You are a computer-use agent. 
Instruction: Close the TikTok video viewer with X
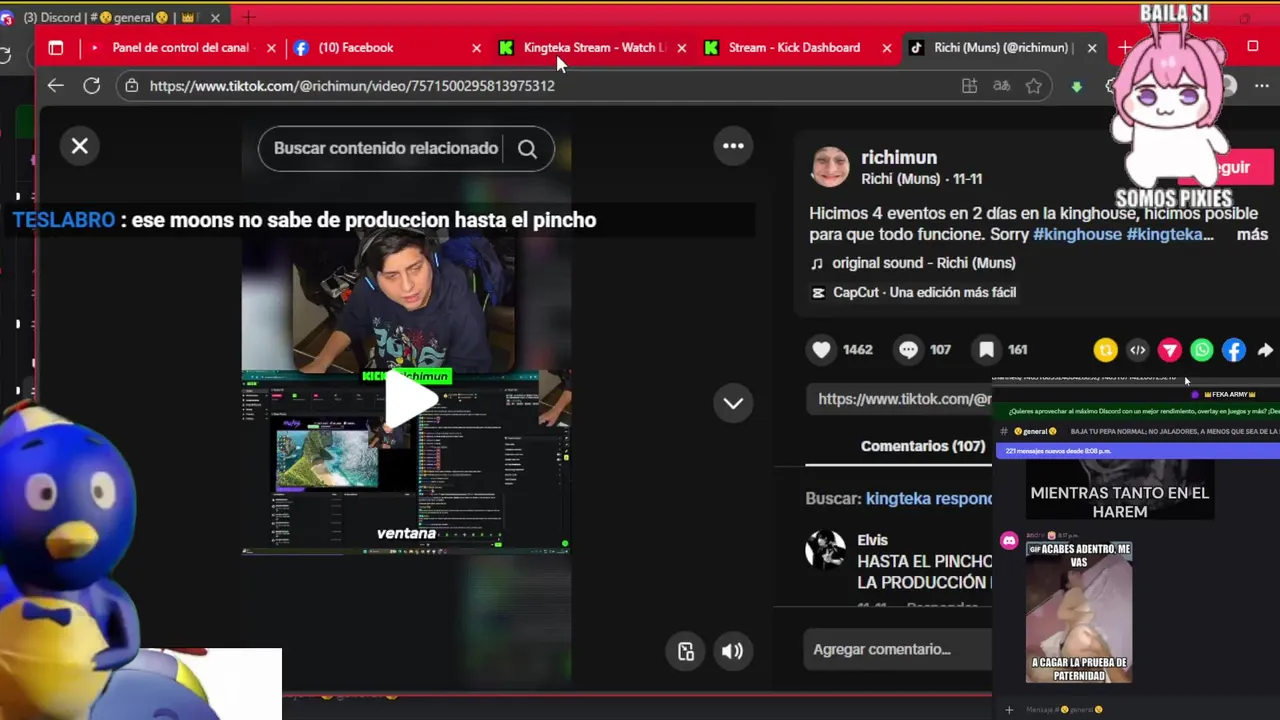click(x=80, y=146)
